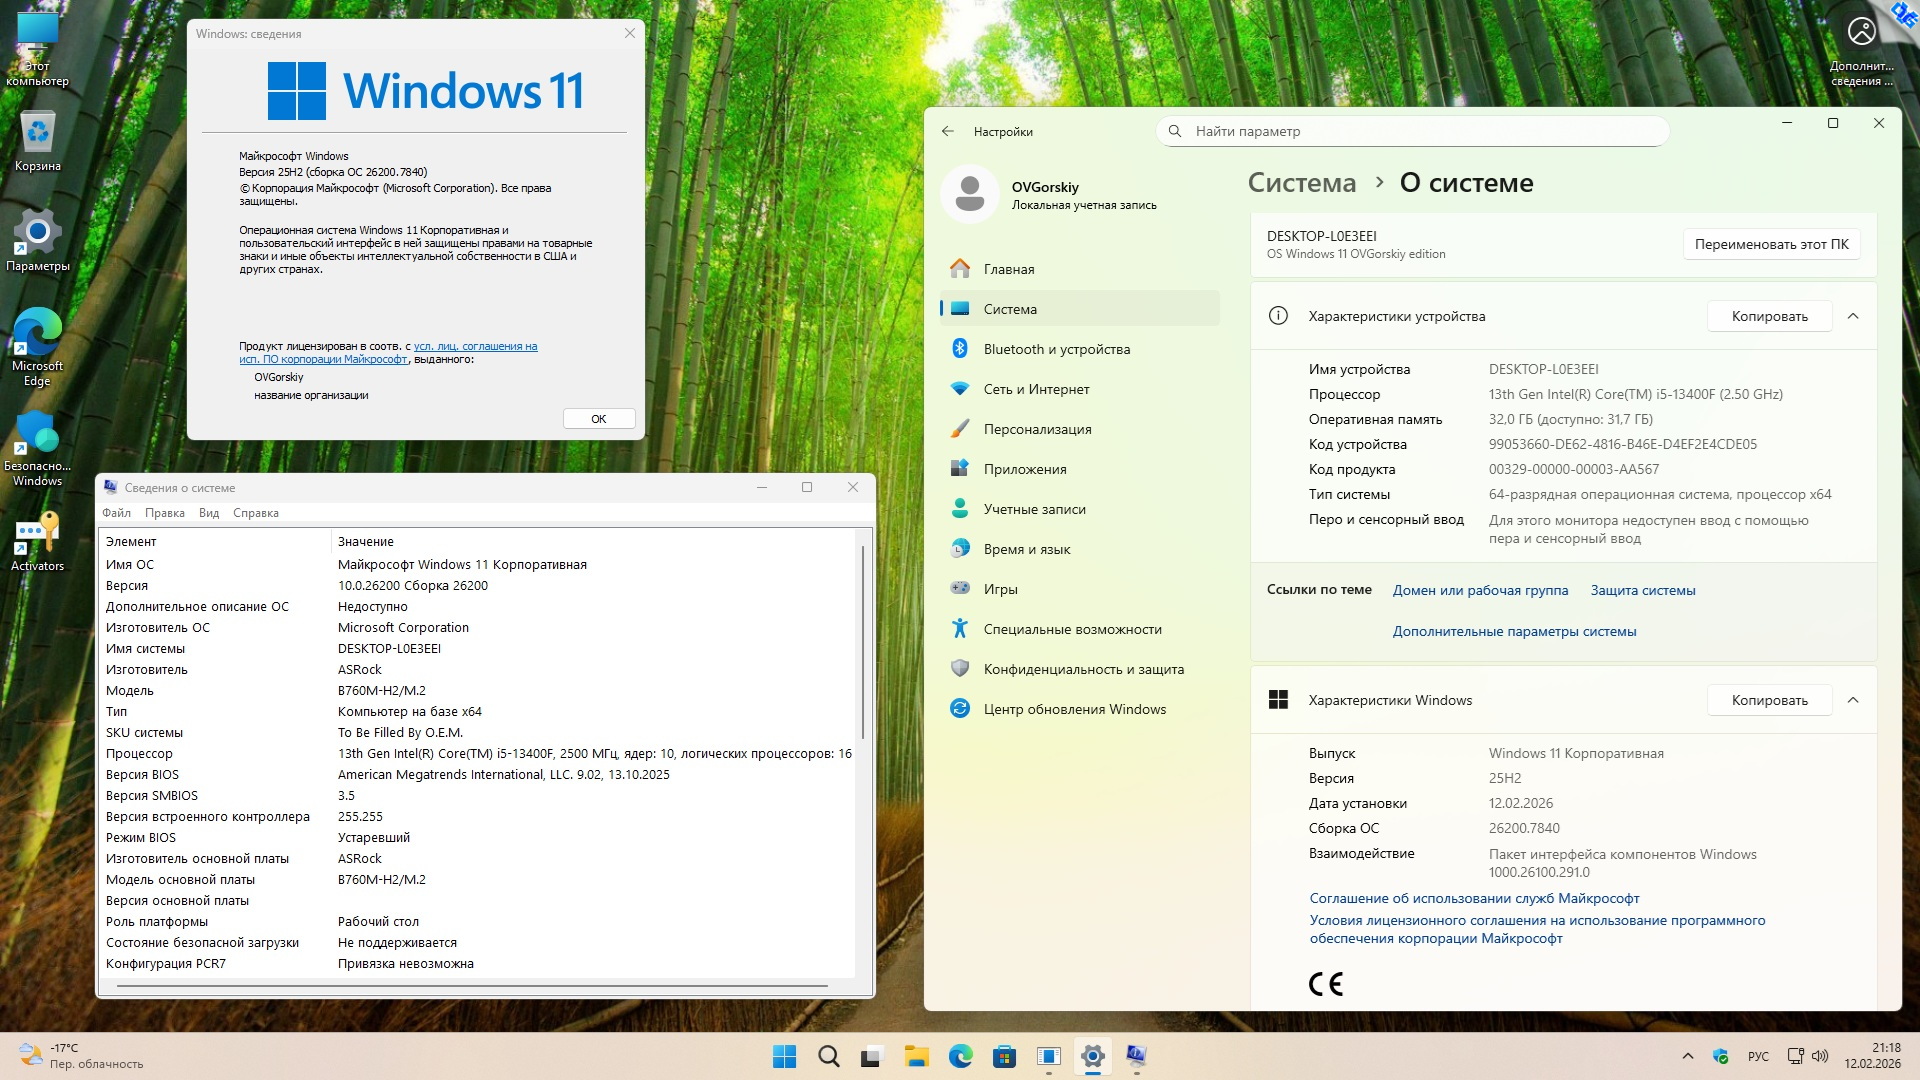Copy the Windows characteristics with Копировать

(1769, 700)
